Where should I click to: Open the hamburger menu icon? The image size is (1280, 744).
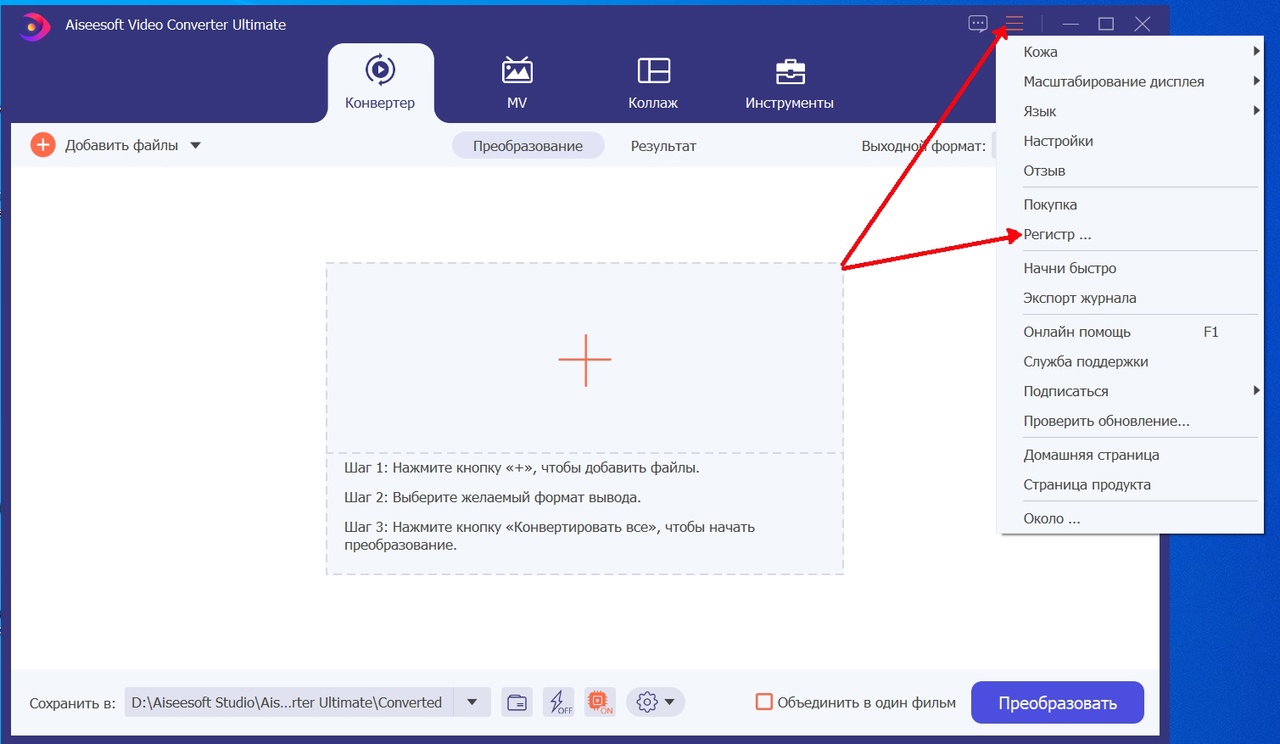(x=1015, y=24)
